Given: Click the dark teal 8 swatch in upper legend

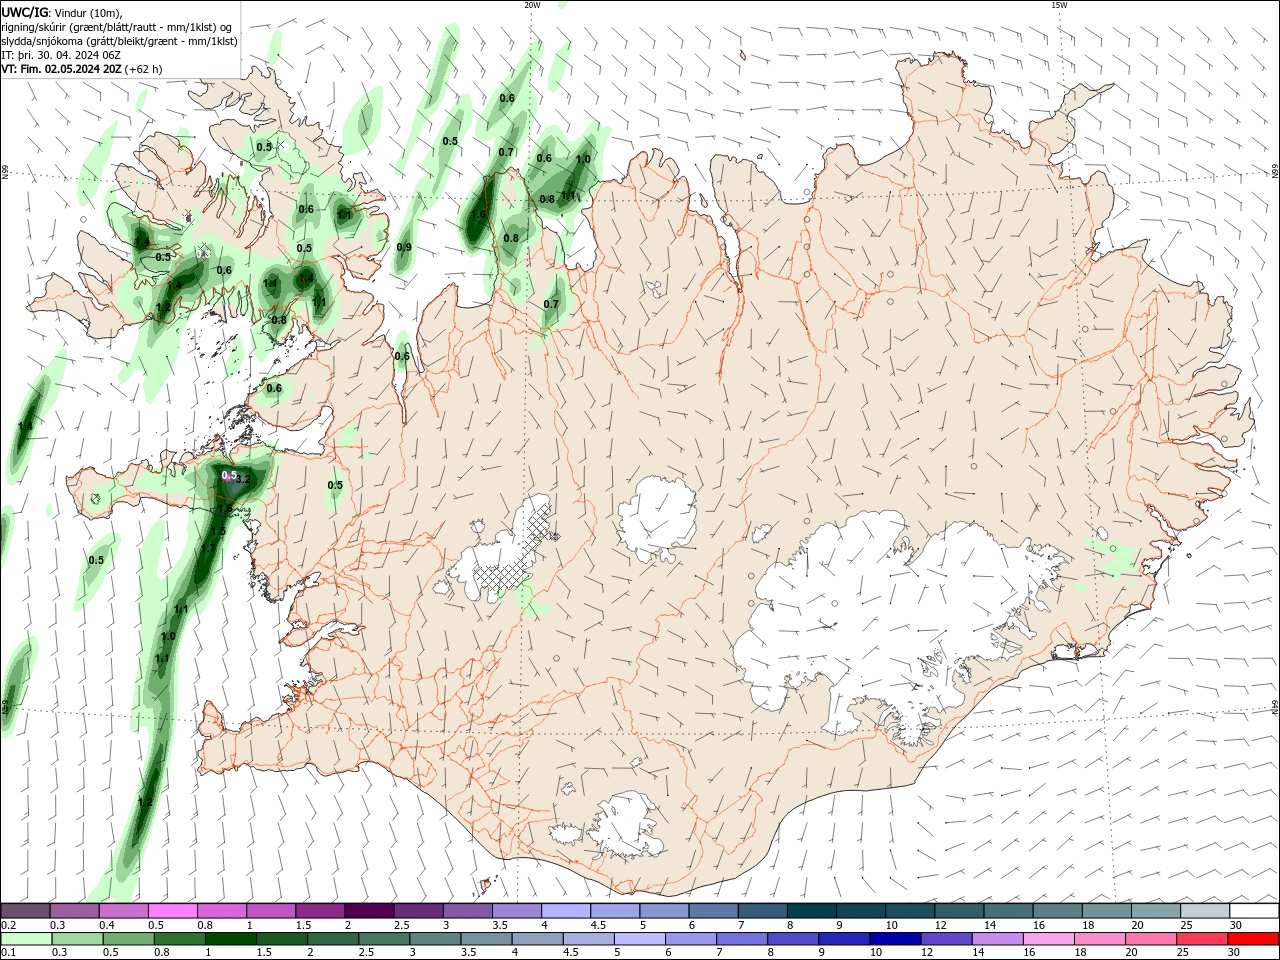Looking at the screenshot, I should click(812, 911).
